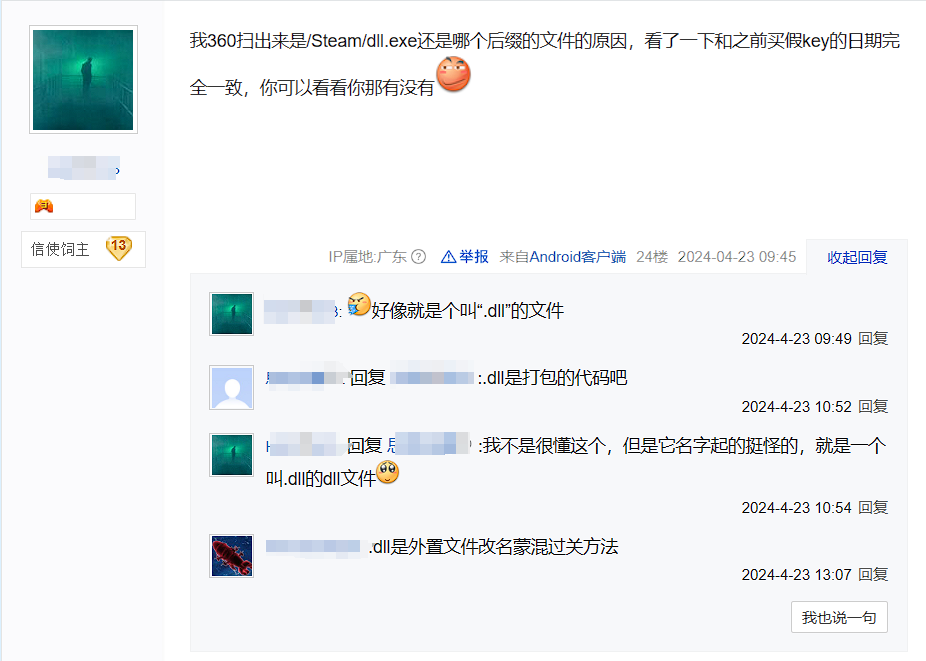The height and width of the screenshot is (661, 926).
Task: Click the masked sick emoji in first reply
Action: [359, 305]
